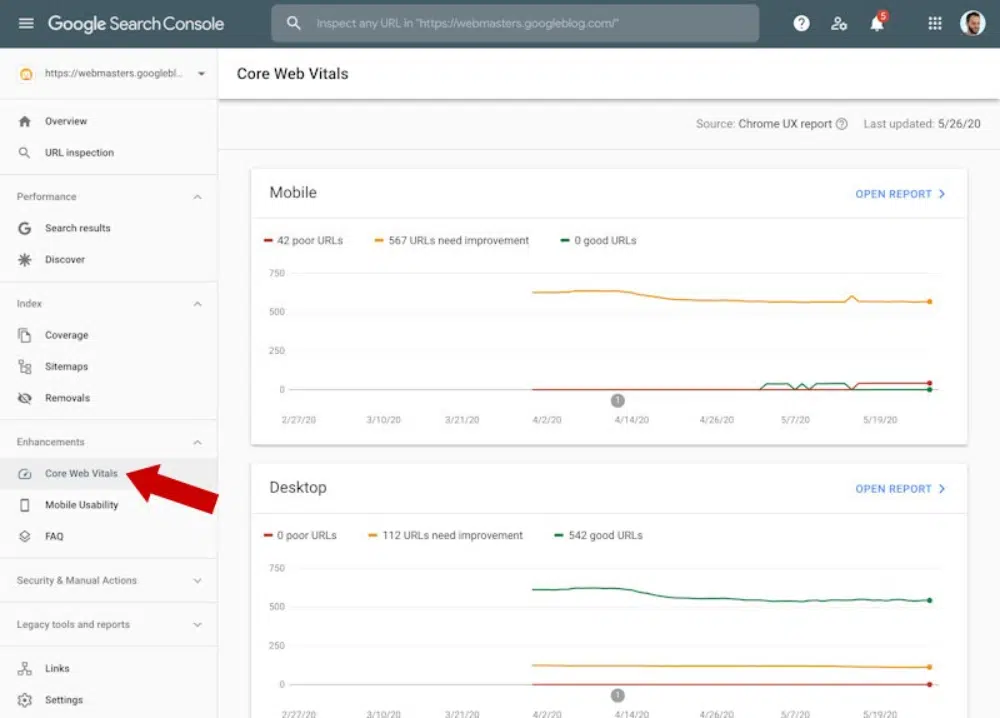The height and width of the screenshot is (718, 1000).
Task: Go to the Coverage report
Action: click(66, 335)
